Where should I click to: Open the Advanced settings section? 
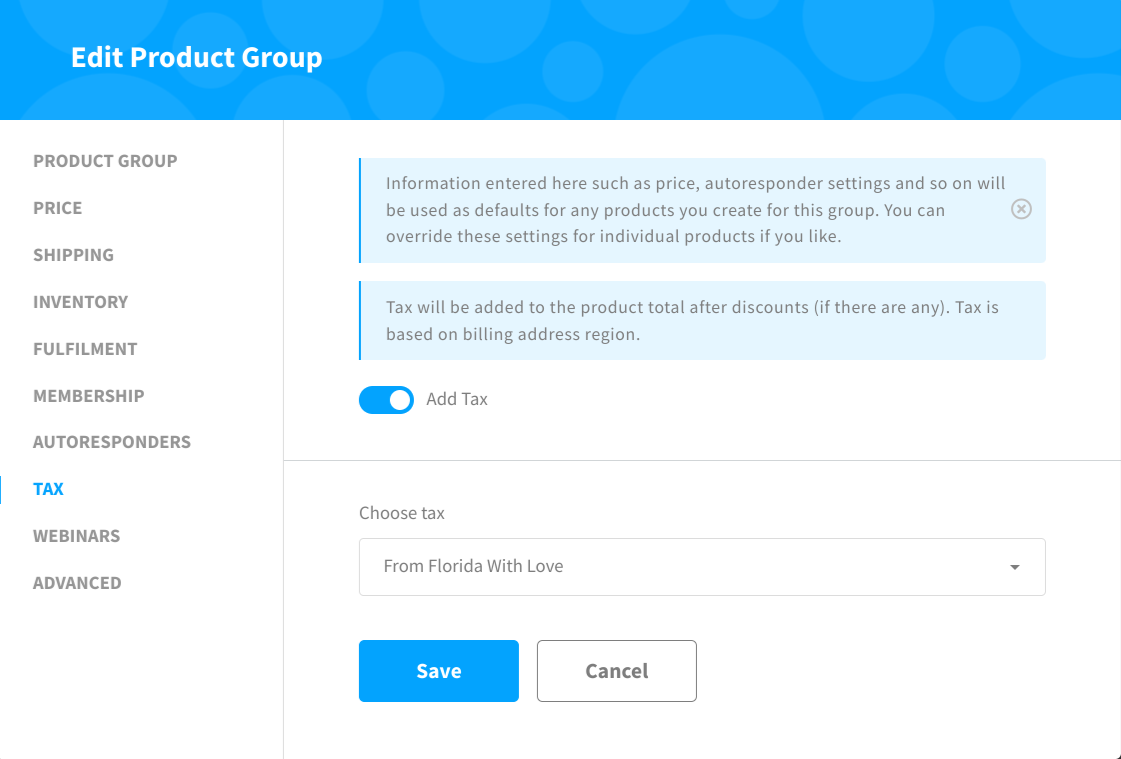[77, 583]
